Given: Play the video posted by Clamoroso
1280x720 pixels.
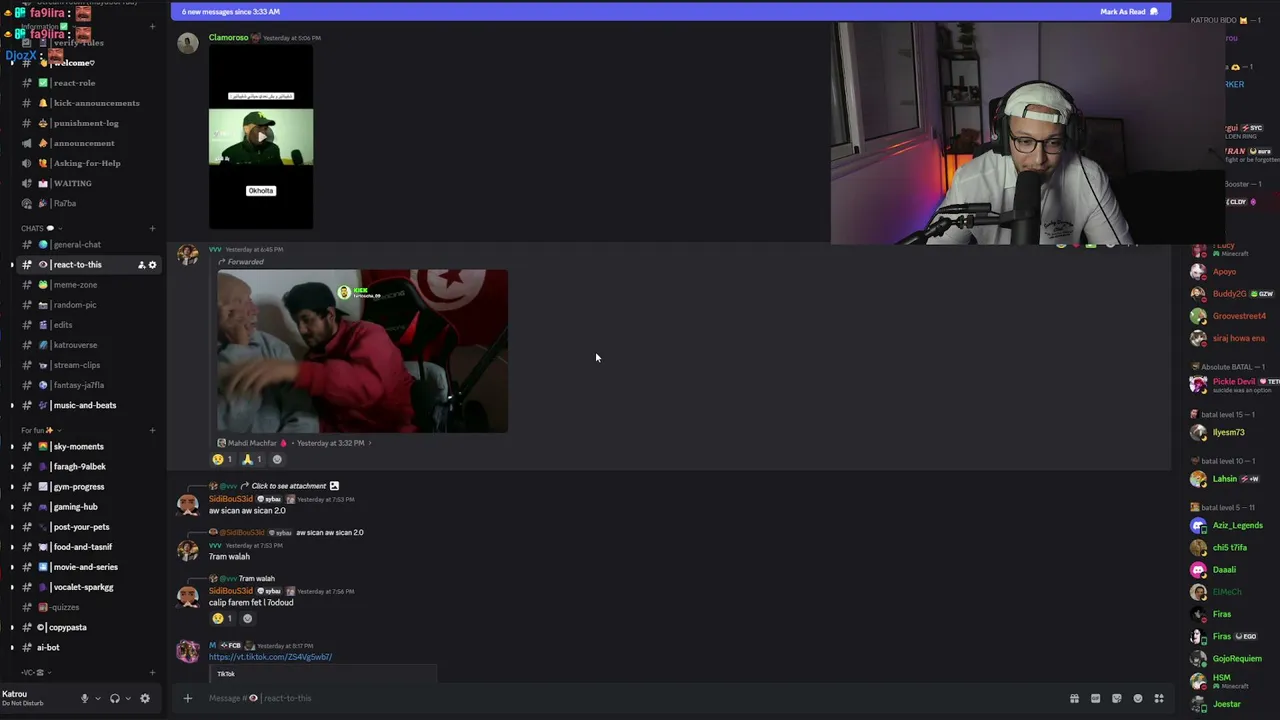Looking at the screenshot, I should [x=261, y=137].
